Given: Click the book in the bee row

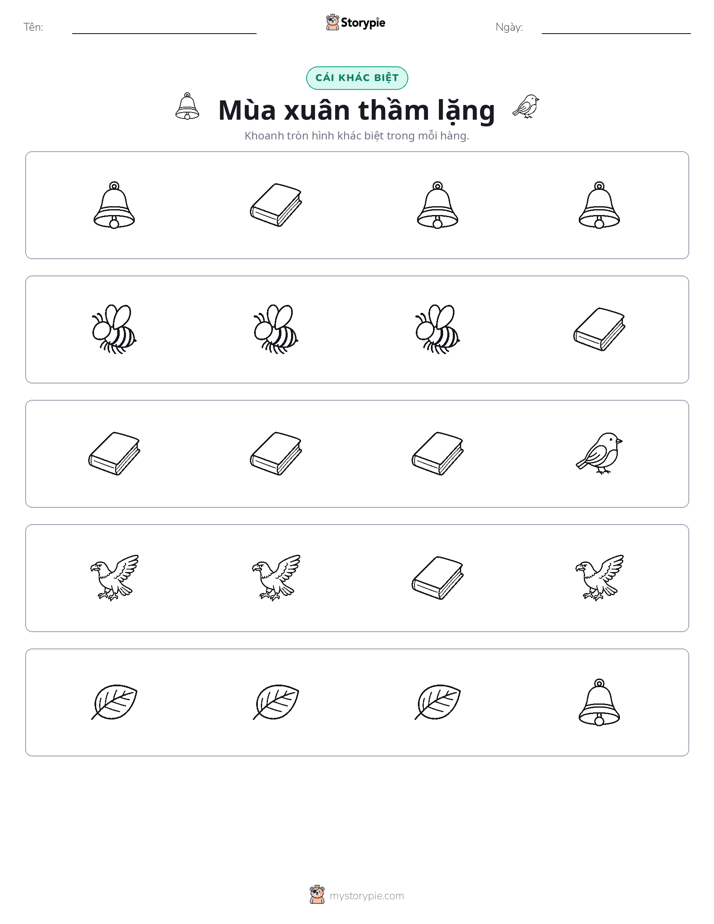Looking at the screenshot, I should click(599, 329).
